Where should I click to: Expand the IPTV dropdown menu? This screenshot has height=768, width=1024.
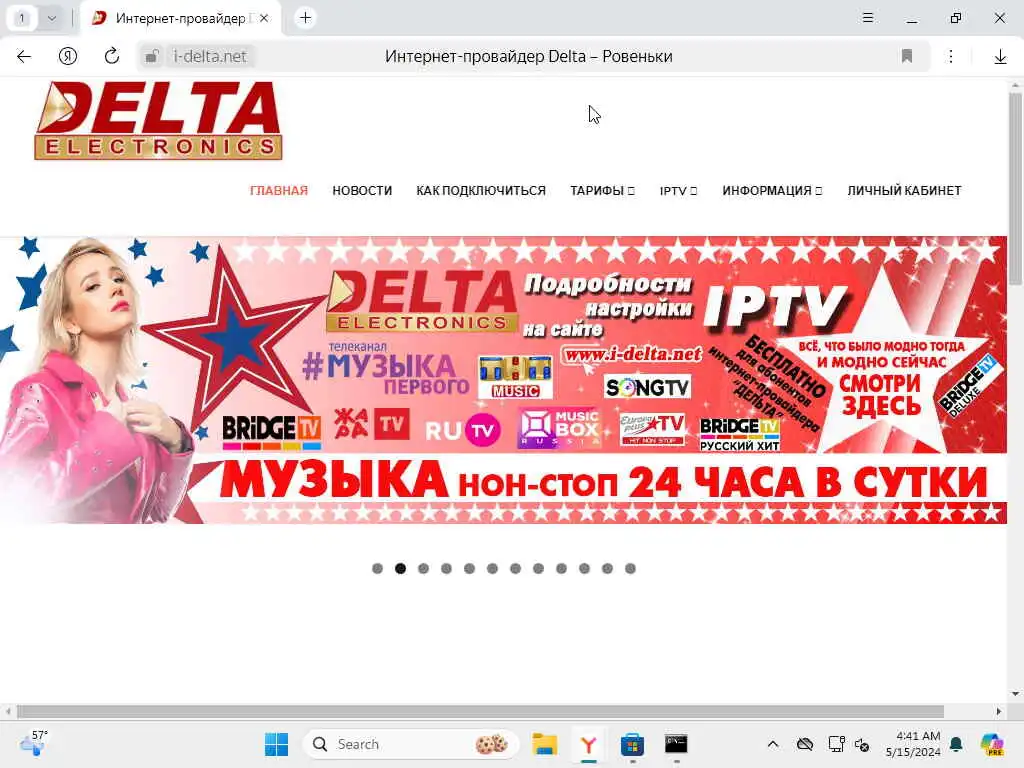(678, 191)
